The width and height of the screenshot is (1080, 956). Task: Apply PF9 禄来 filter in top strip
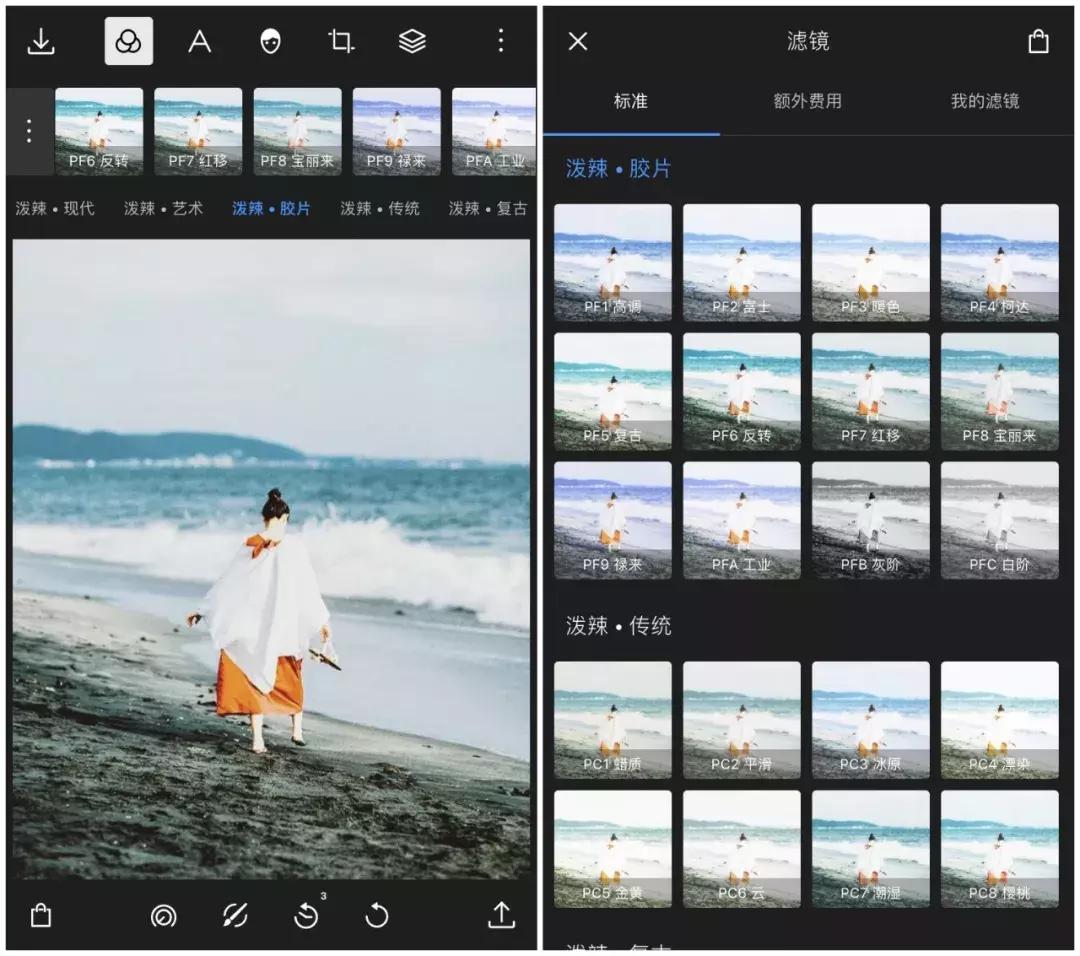[397, 131]
